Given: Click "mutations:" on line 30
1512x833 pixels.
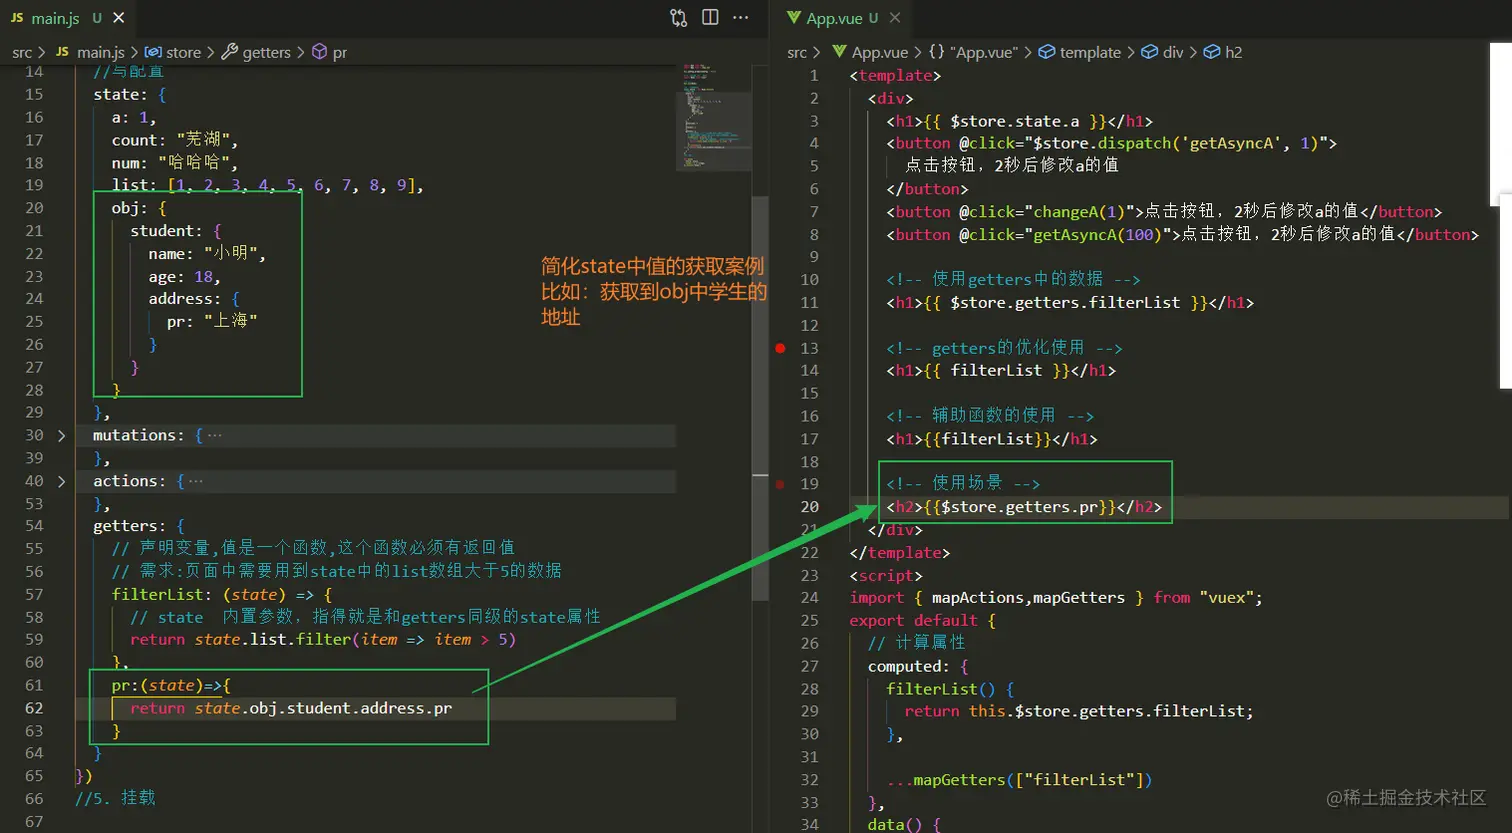Looking at the screenshot, I should point(138,435).
